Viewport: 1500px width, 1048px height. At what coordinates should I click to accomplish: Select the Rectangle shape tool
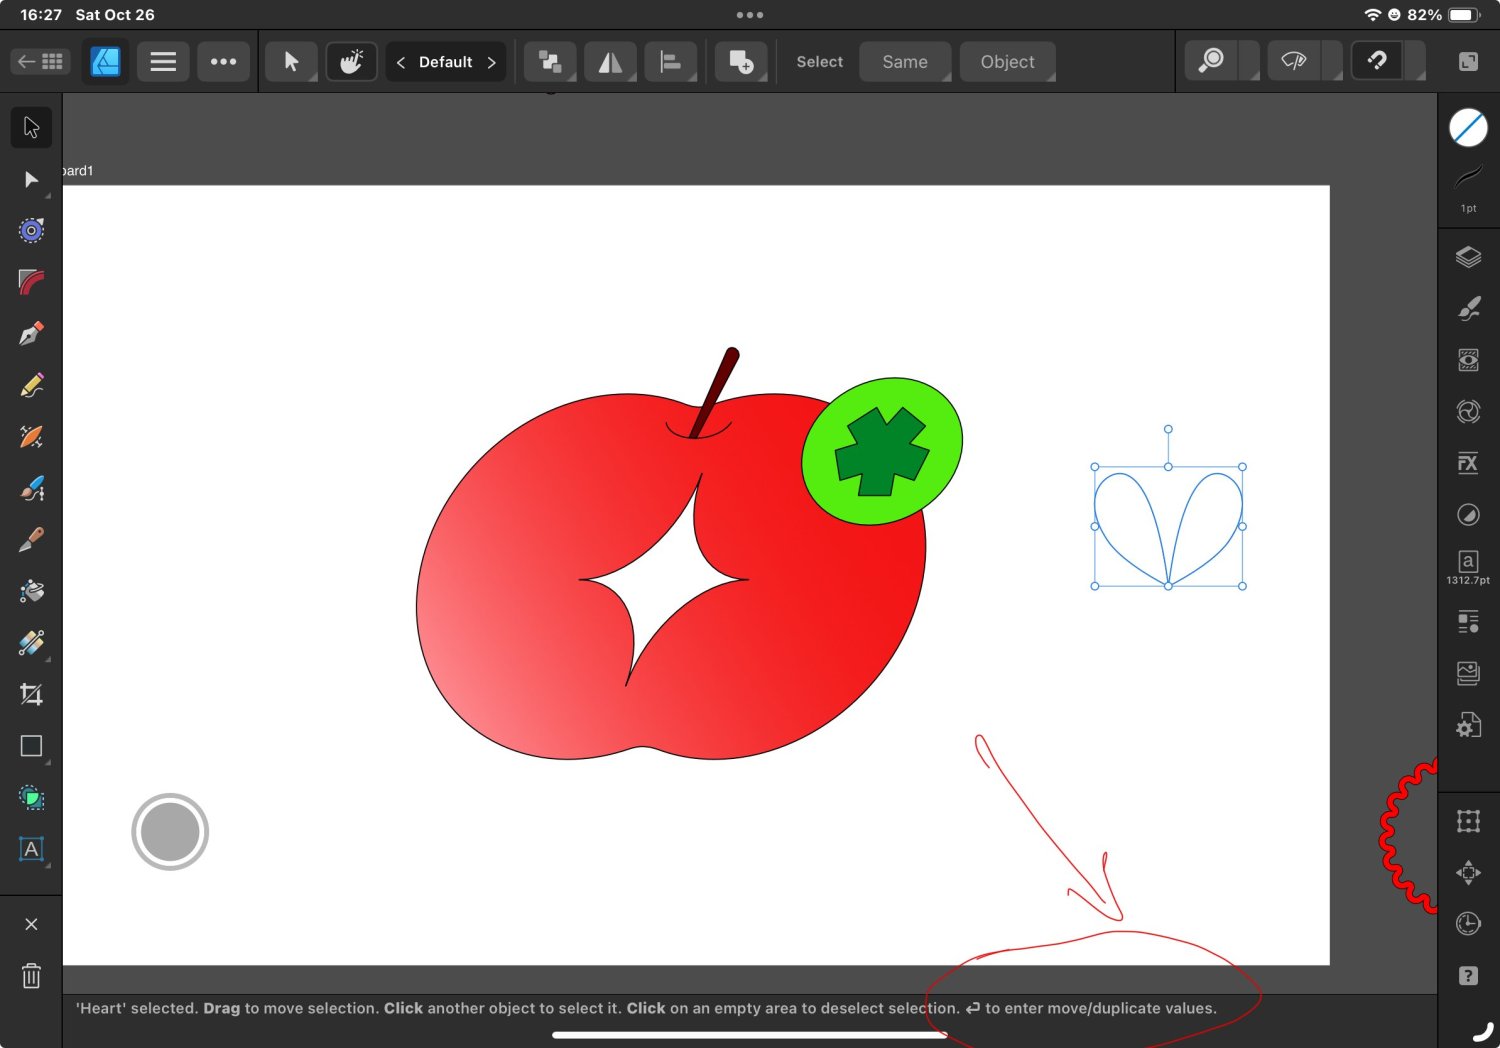click(31, 746)
